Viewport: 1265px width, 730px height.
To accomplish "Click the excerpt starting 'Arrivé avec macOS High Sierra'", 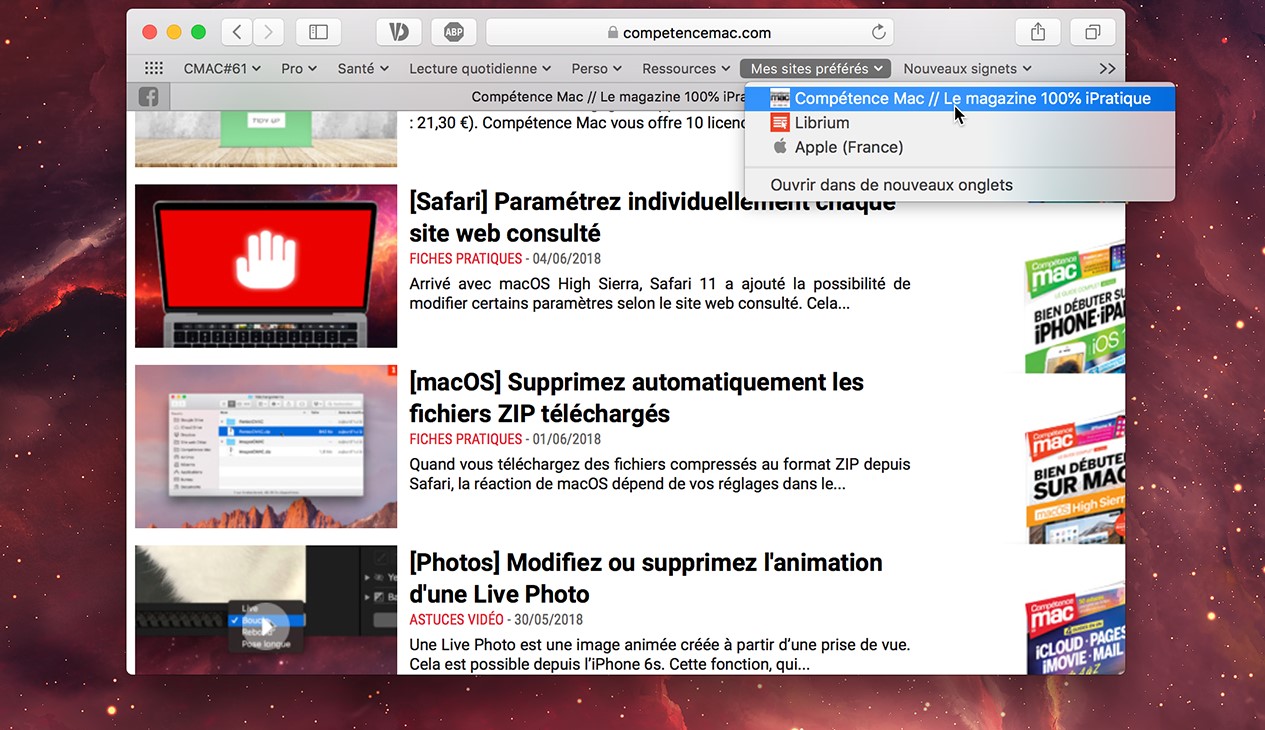I will tap(659, 293).
